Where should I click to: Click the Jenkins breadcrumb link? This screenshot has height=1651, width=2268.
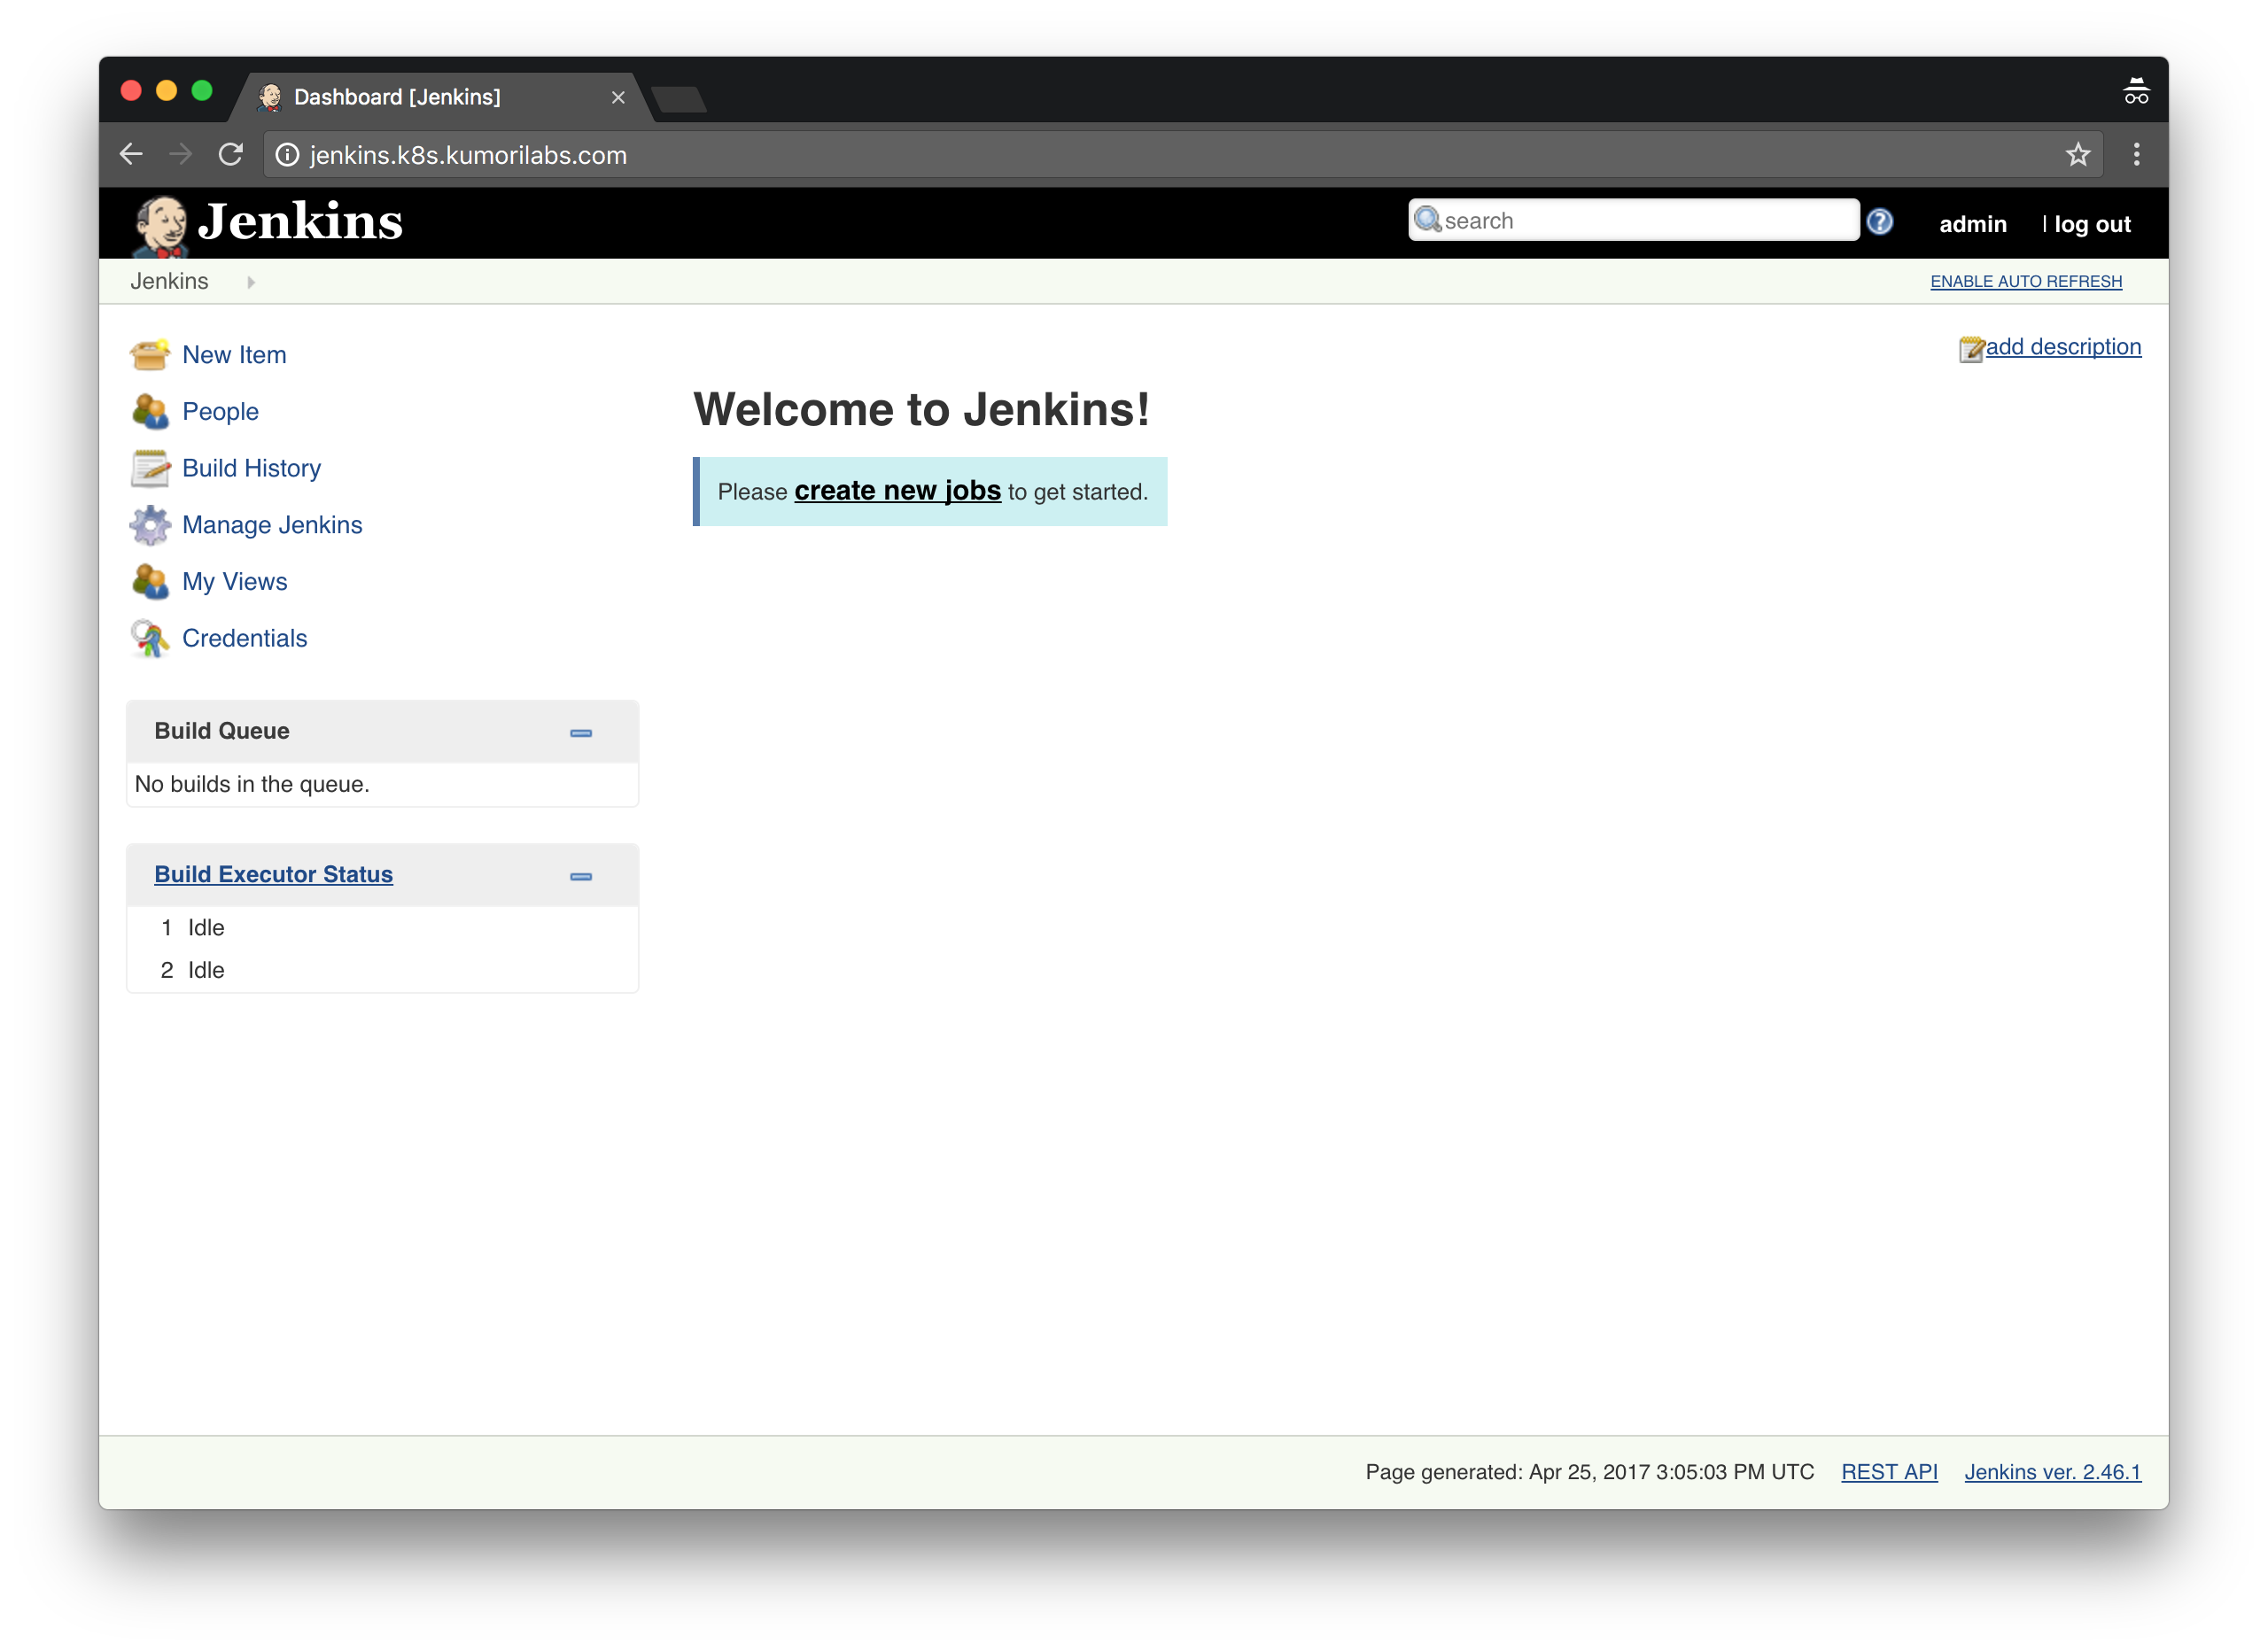[169, 281]
